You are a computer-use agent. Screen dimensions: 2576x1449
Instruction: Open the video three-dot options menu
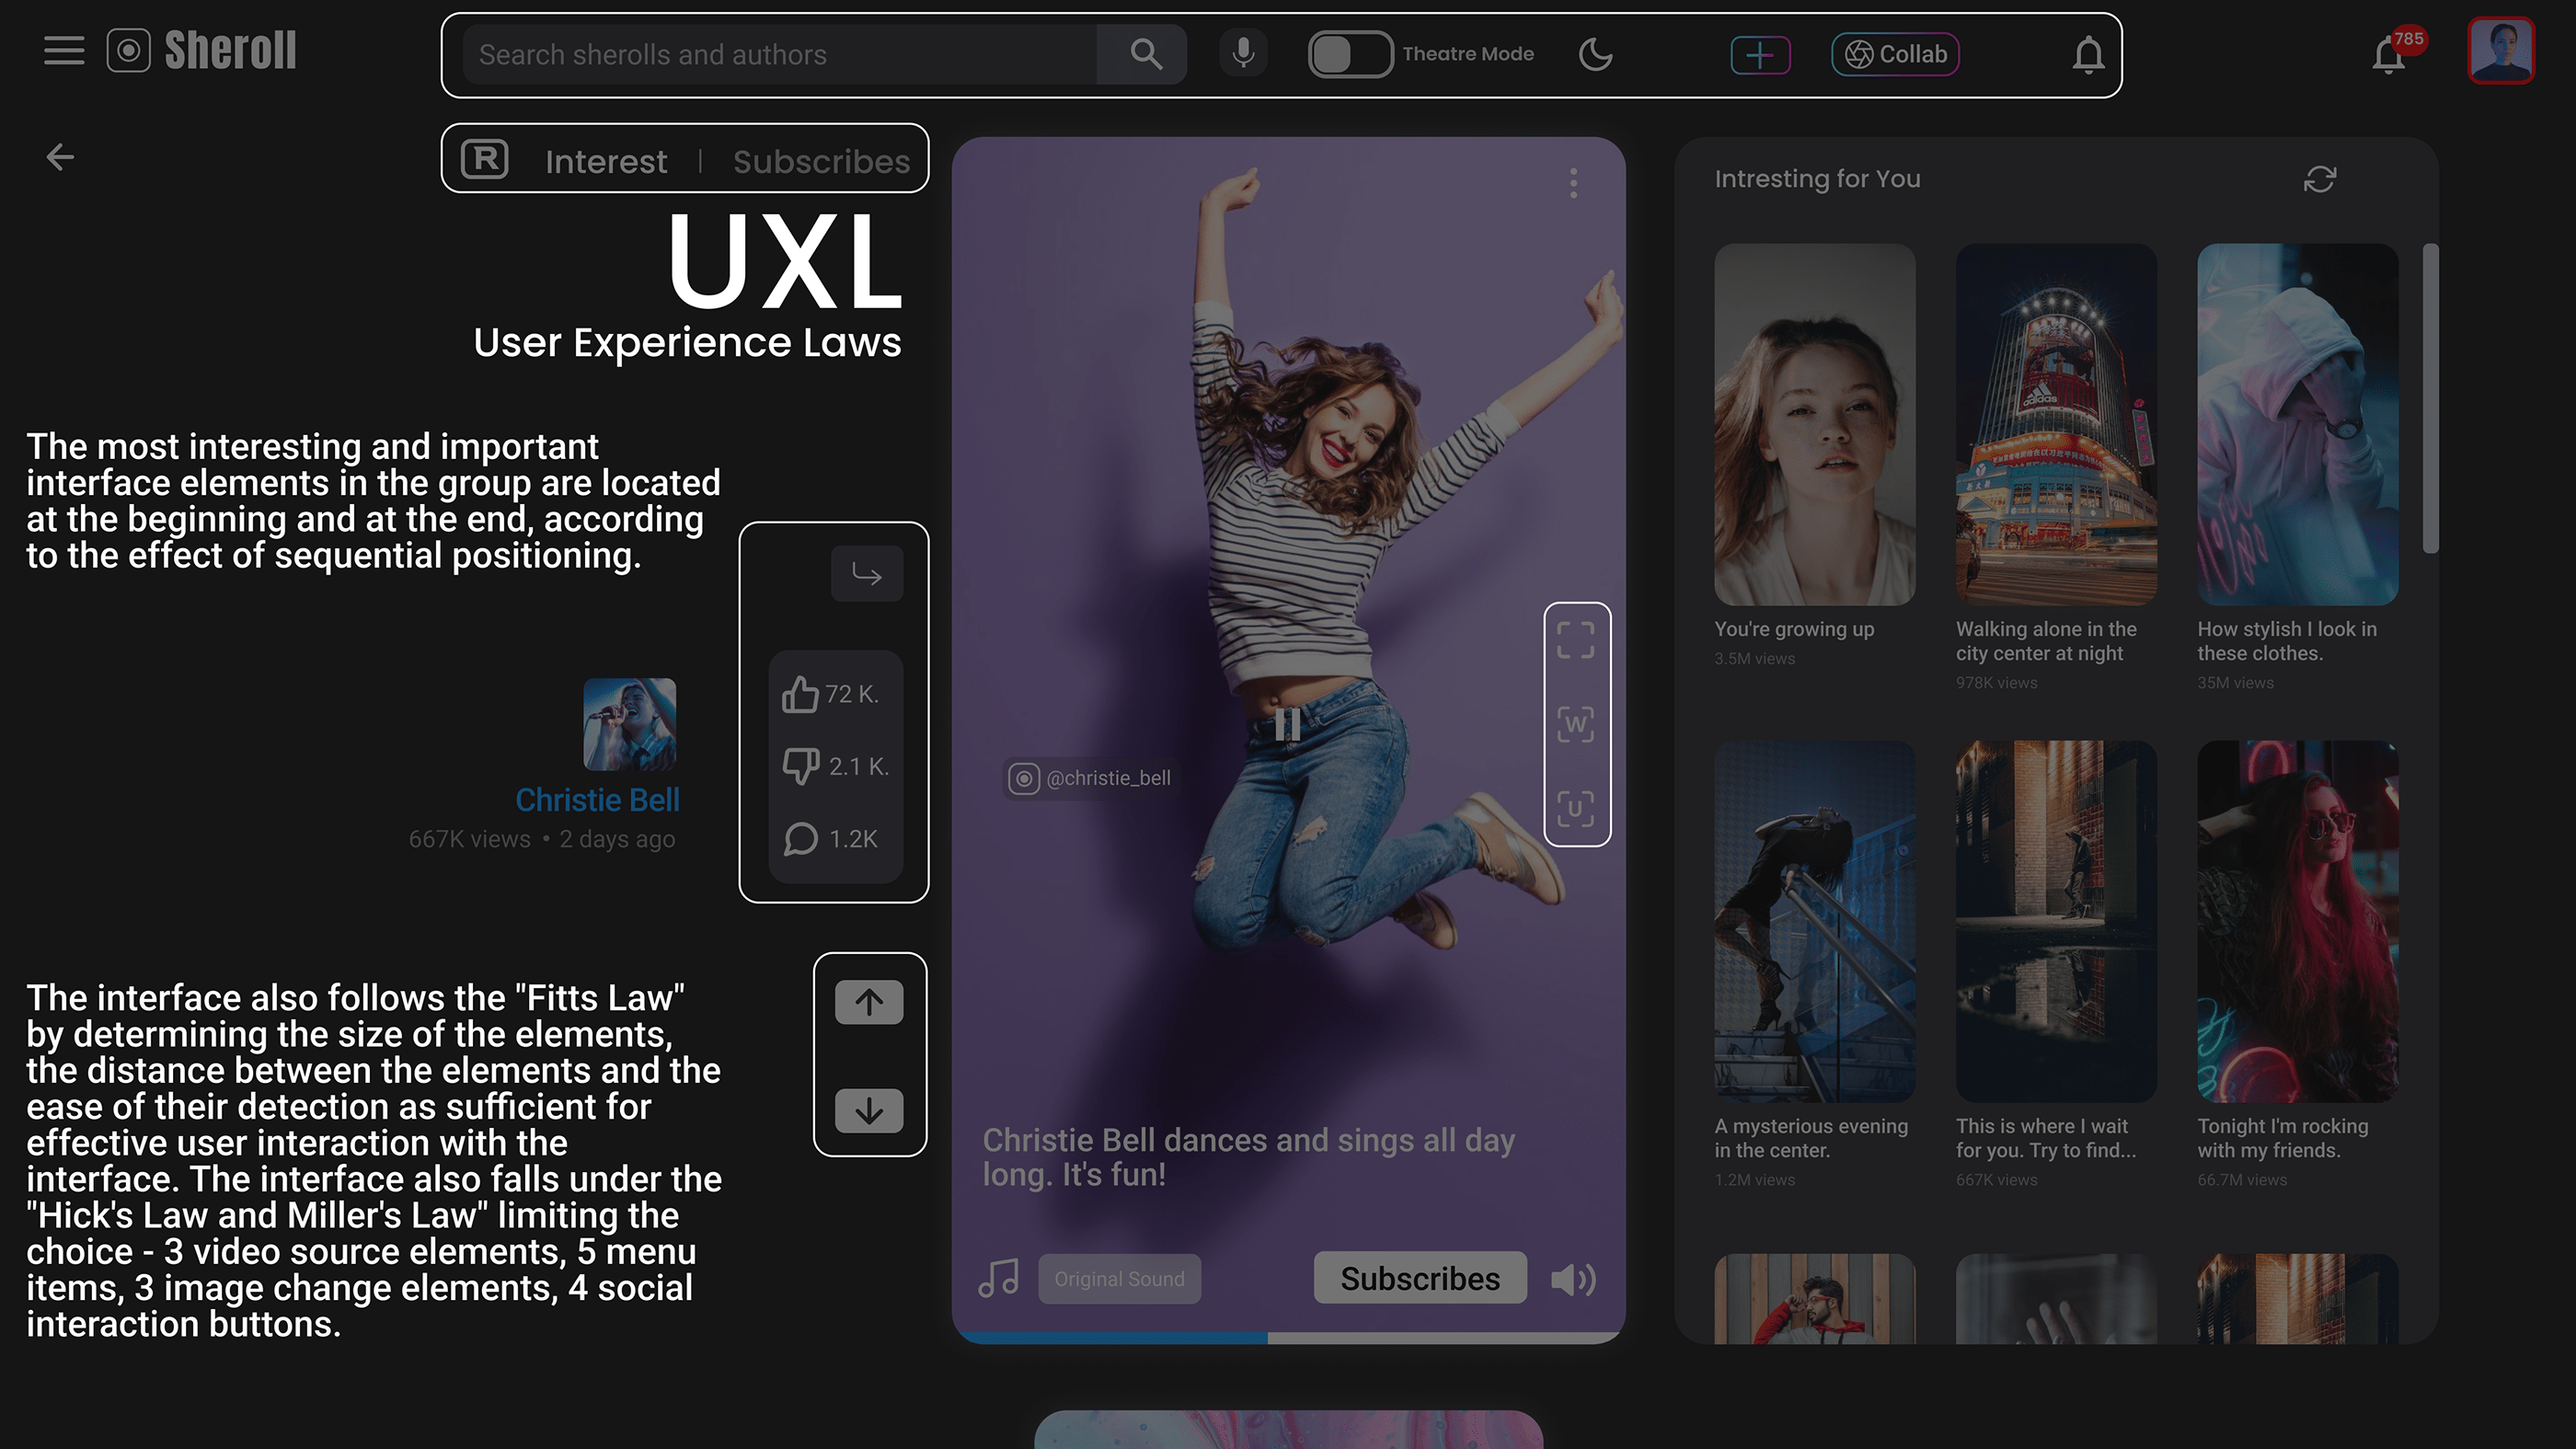[x=1573, y=183]
